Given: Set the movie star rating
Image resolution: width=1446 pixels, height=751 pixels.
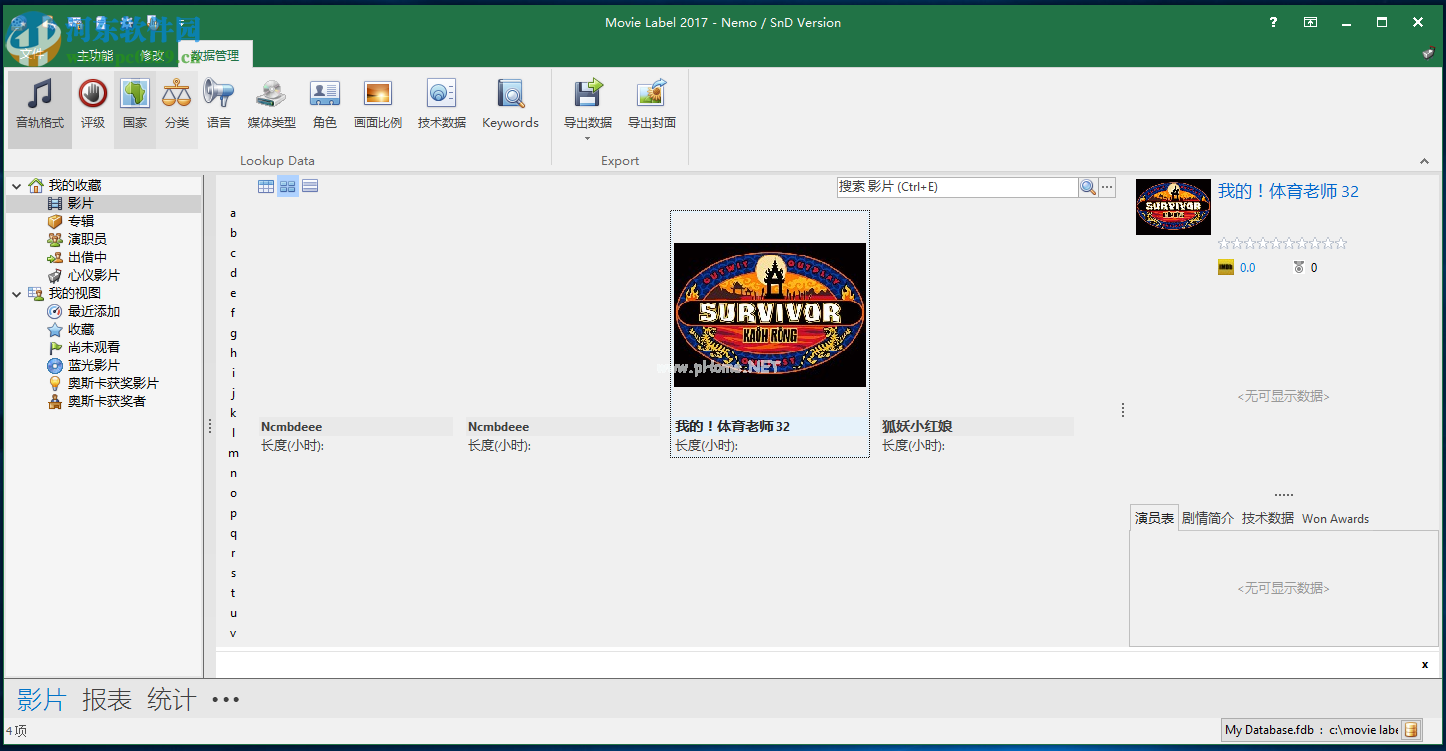Looking at the screenshot, I should tap(1282, 243).
